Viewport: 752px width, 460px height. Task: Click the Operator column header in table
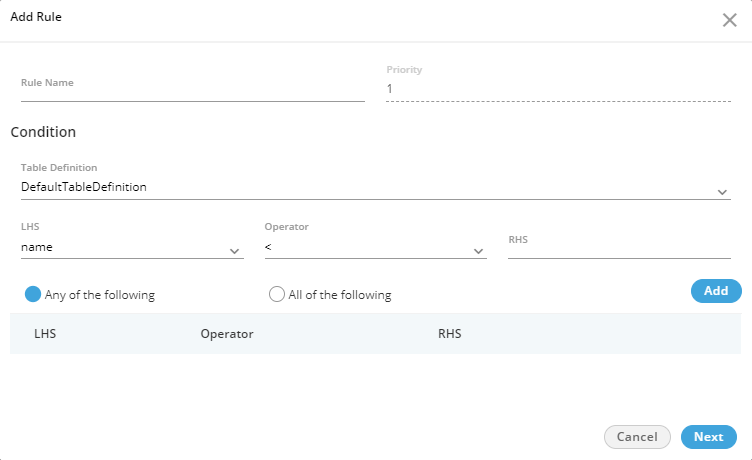226,334
